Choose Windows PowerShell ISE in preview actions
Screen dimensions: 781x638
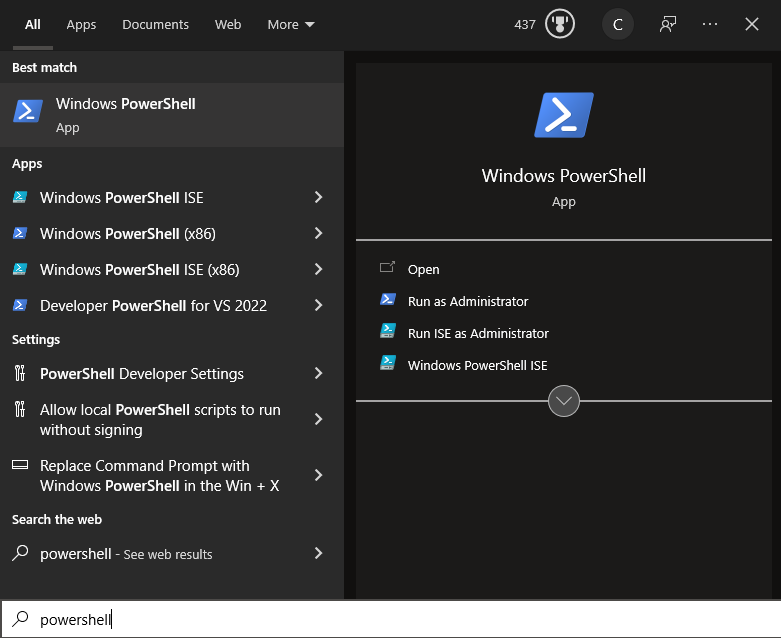coord(477,365)
